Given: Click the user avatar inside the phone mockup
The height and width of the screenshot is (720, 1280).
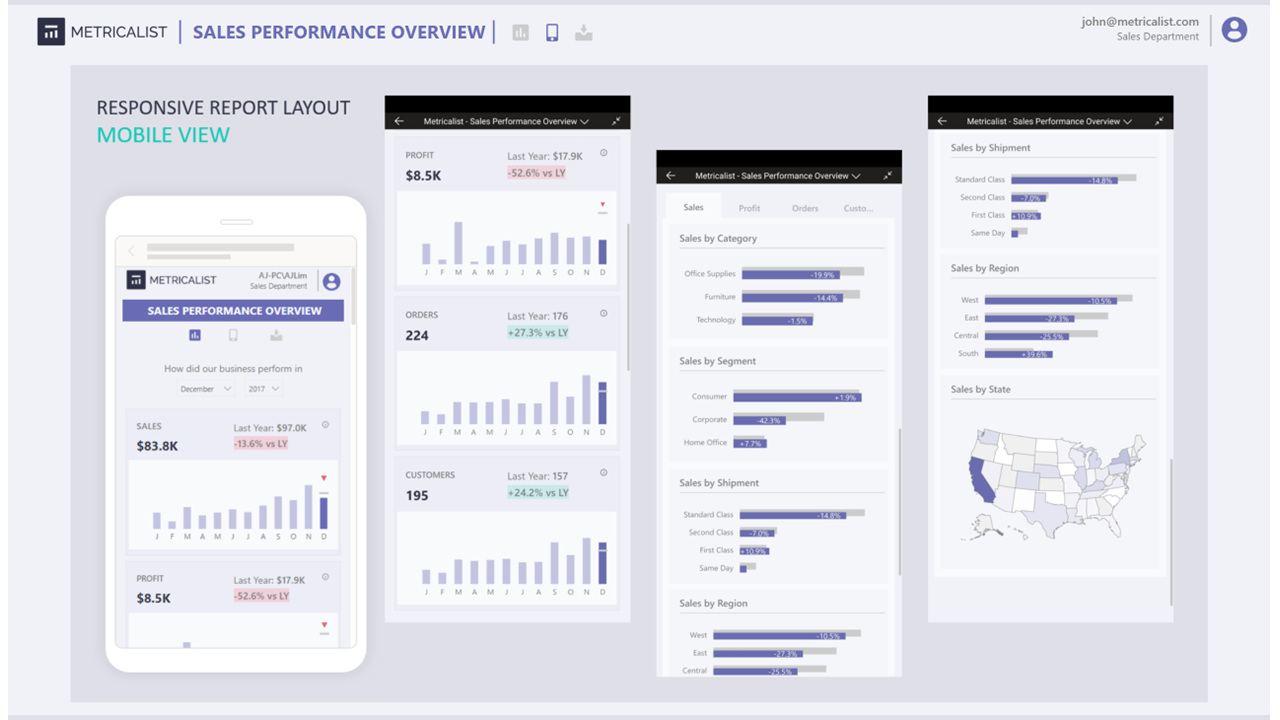Looking at the screenshot, I should coord(331,281).
